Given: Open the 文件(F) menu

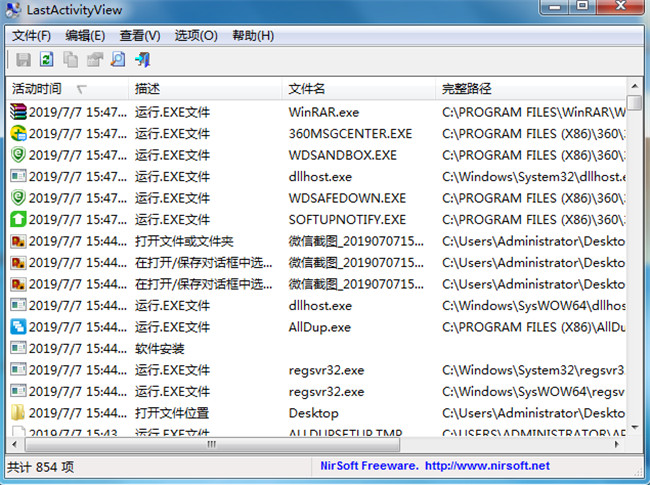Looking at the screenshot, I should [x=31, y=36].
